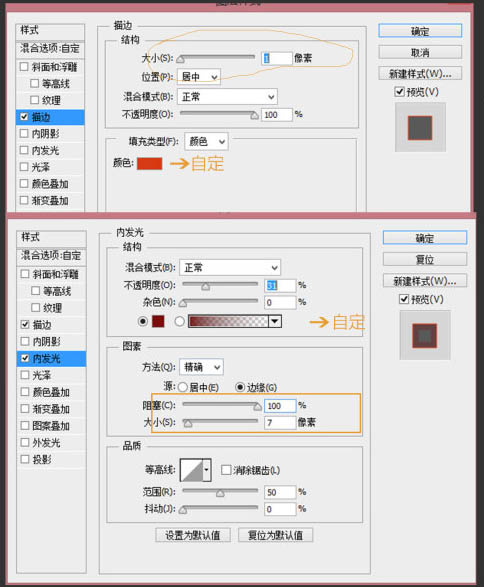Click the orange-red stroke 颜色 swatch
The height and width of the screenshot is (587, 484).
(149, 164)
